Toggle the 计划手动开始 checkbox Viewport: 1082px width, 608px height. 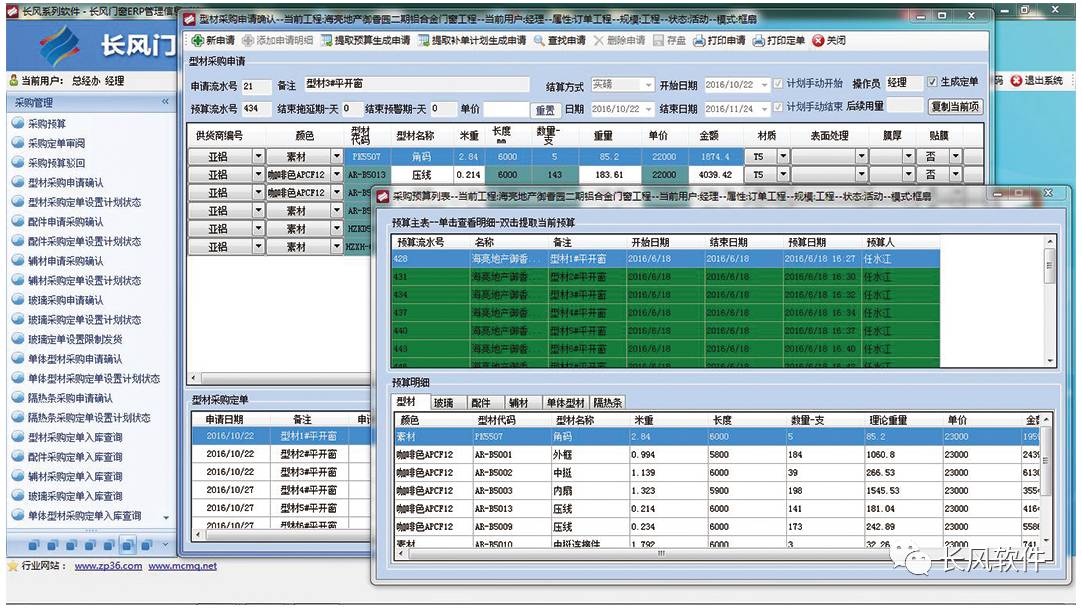778,84
